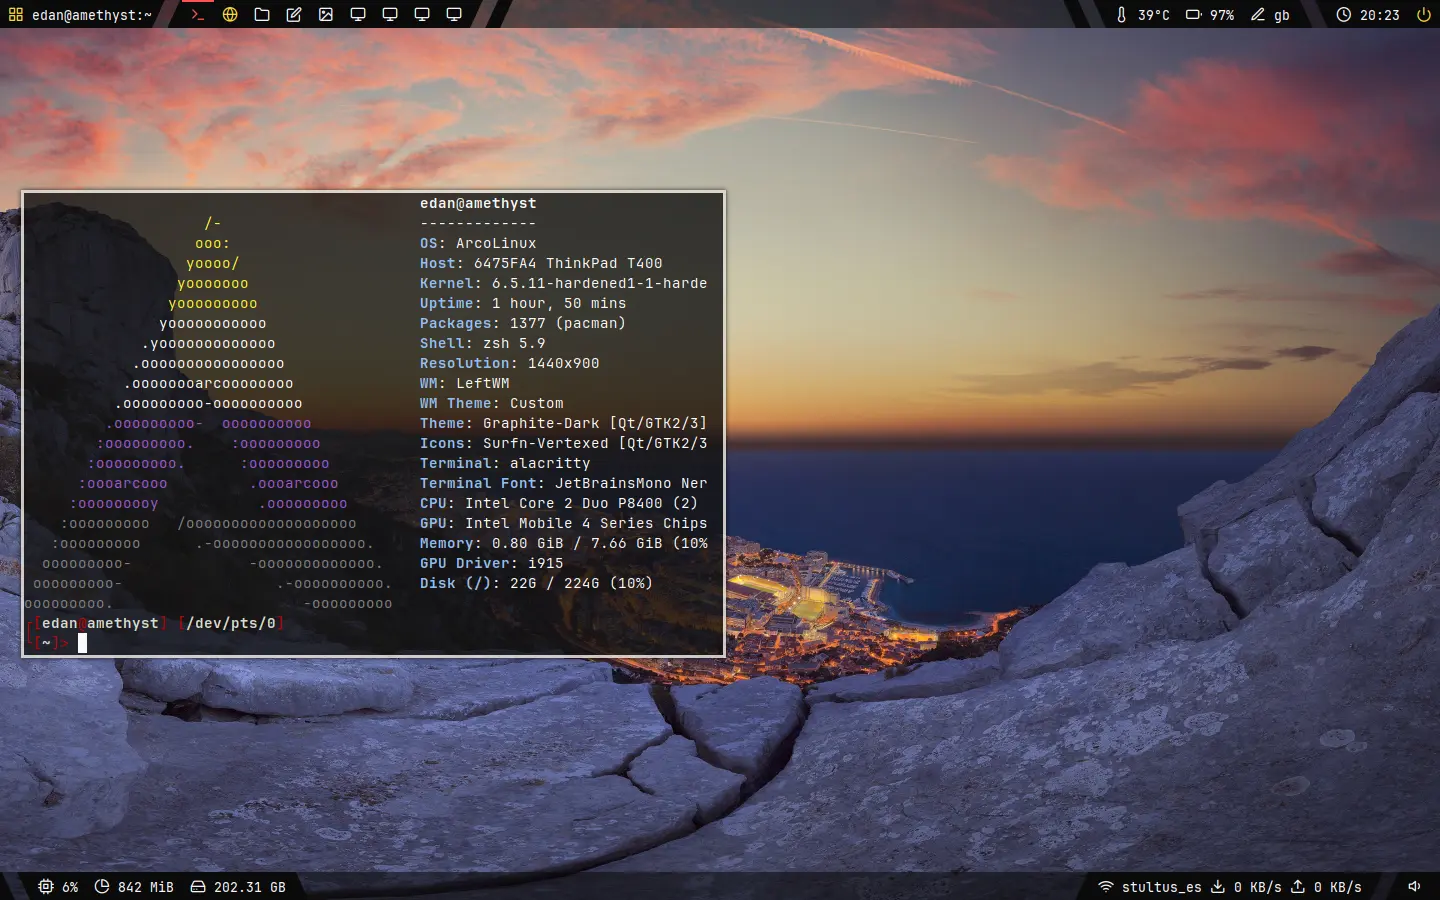Switch to the terminal workspace icon

(x=198, y=15)
